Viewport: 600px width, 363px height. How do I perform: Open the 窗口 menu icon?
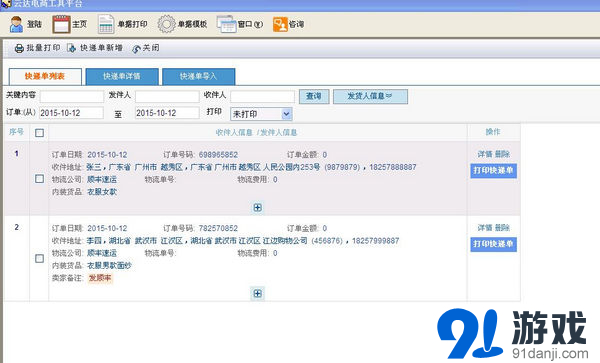(x=227, y=24)
